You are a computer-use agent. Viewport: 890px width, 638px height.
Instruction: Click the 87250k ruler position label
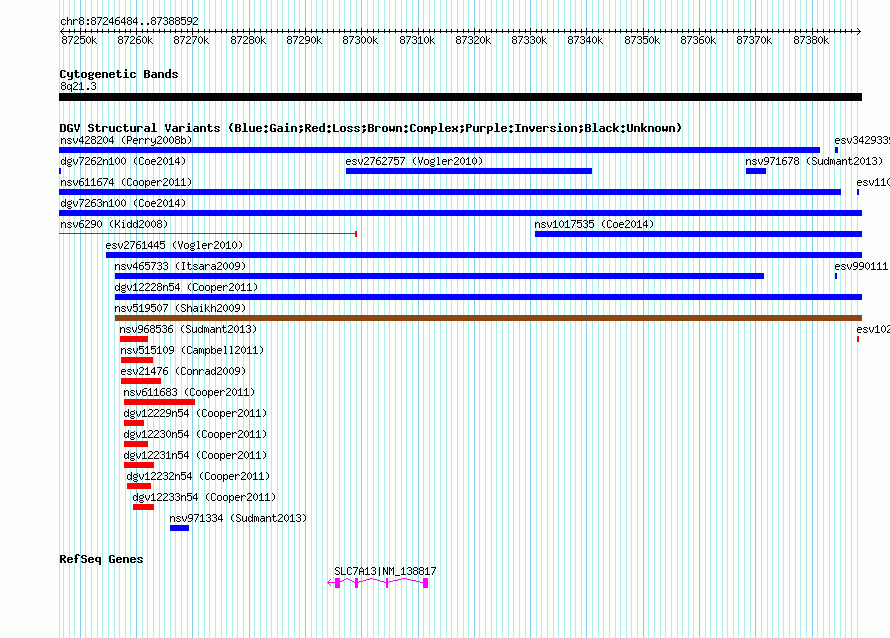point(79,40)
